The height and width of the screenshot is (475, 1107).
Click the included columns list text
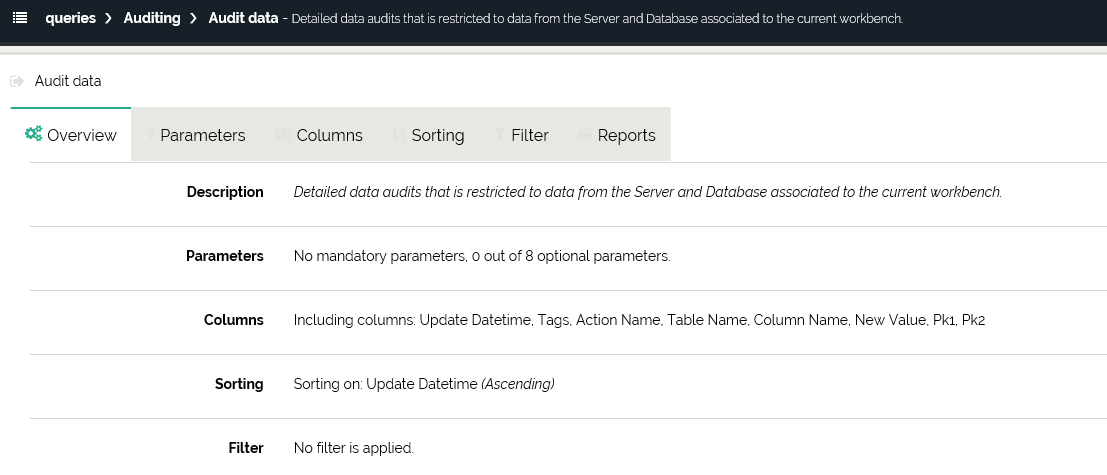pos(640,320)
